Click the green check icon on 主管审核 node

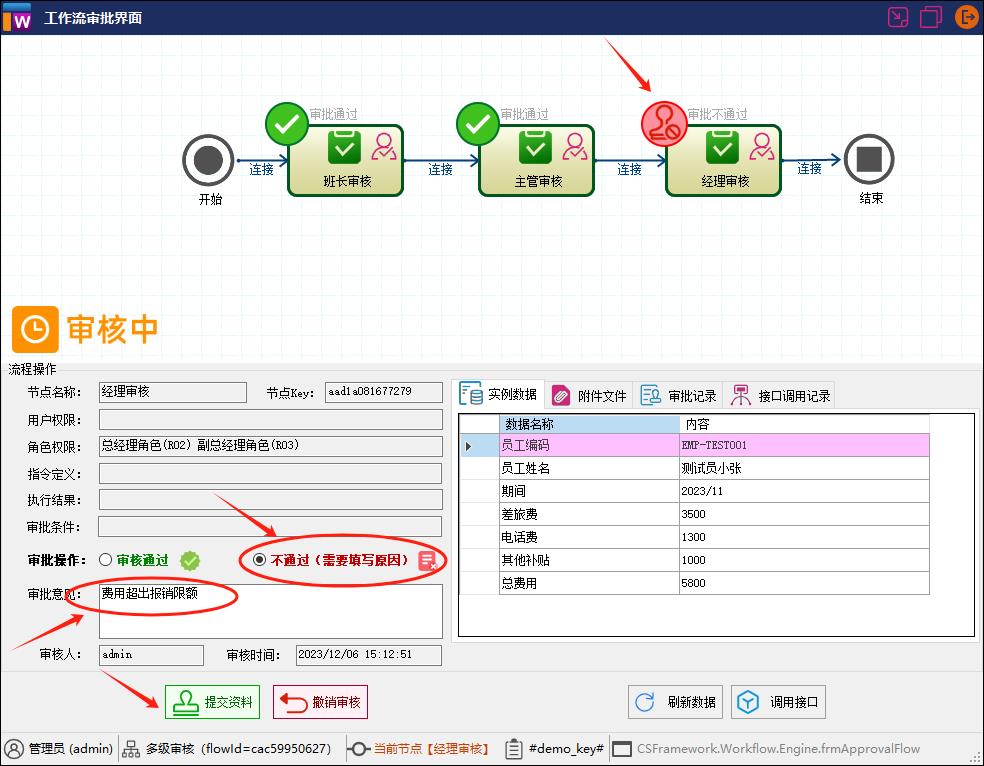477,123
